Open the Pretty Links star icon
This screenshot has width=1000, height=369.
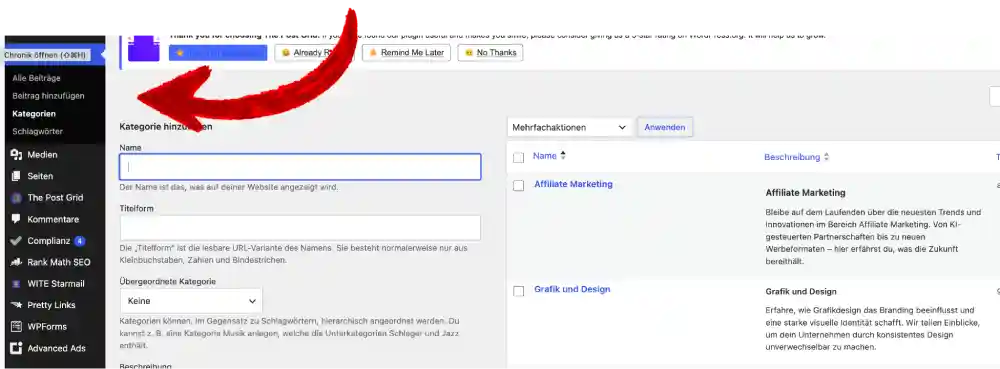(x=17, y=305)
